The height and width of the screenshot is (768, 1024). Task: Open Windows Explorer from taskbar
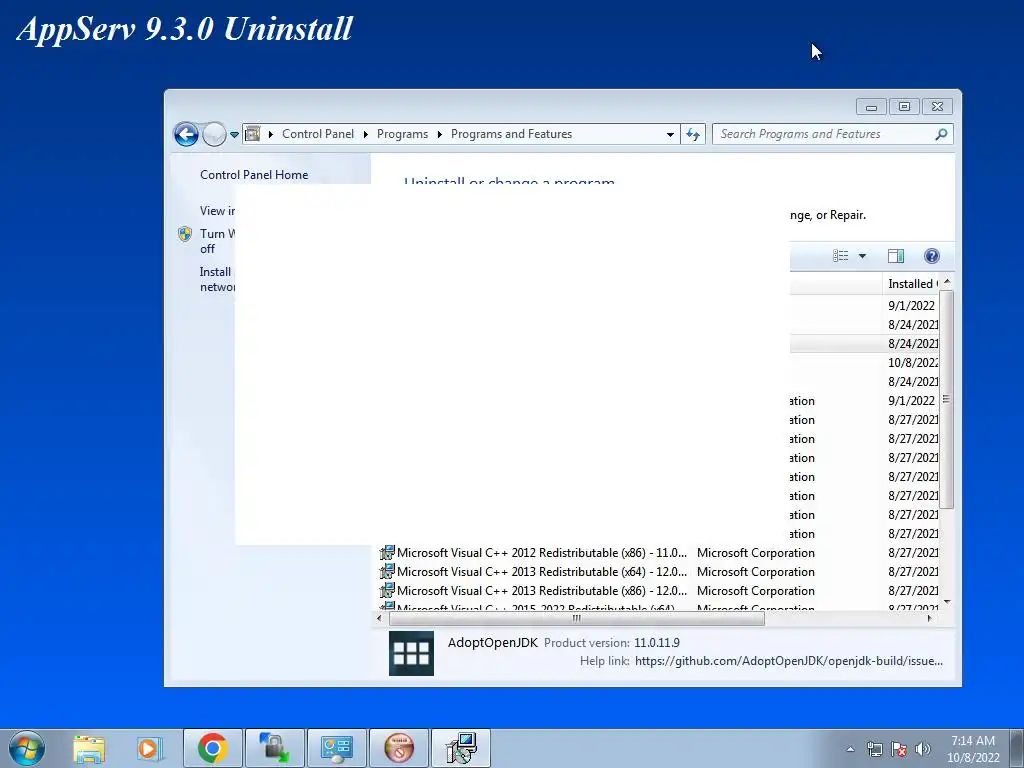point(89,748)
